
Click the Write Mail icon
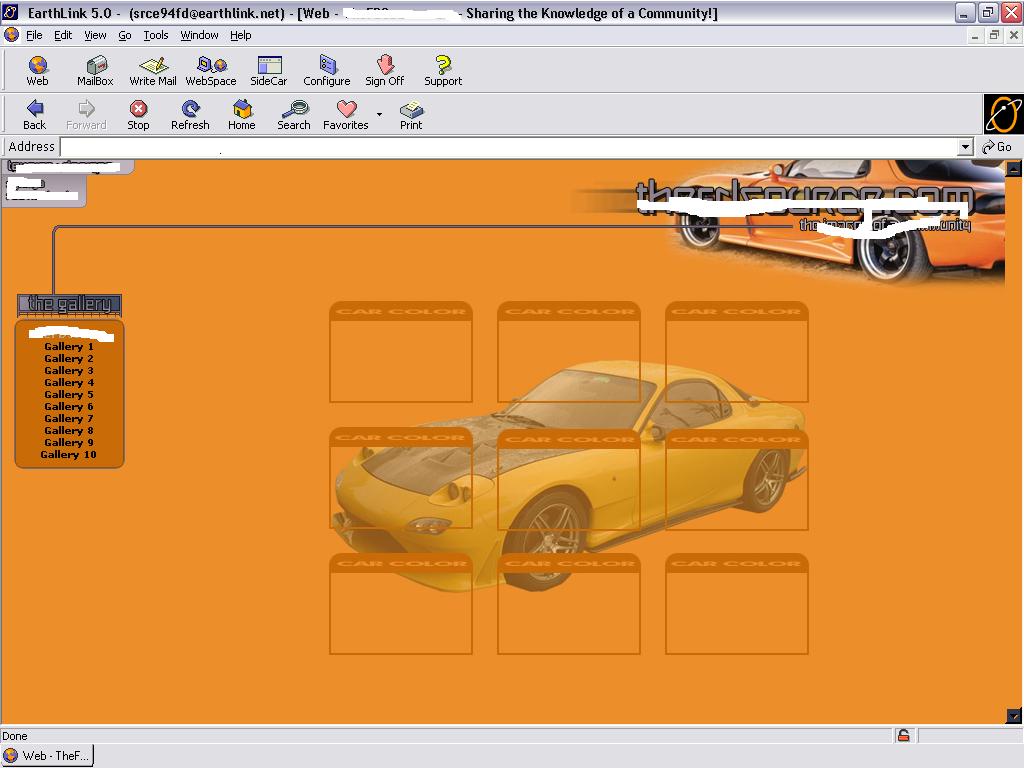[153, 70]
